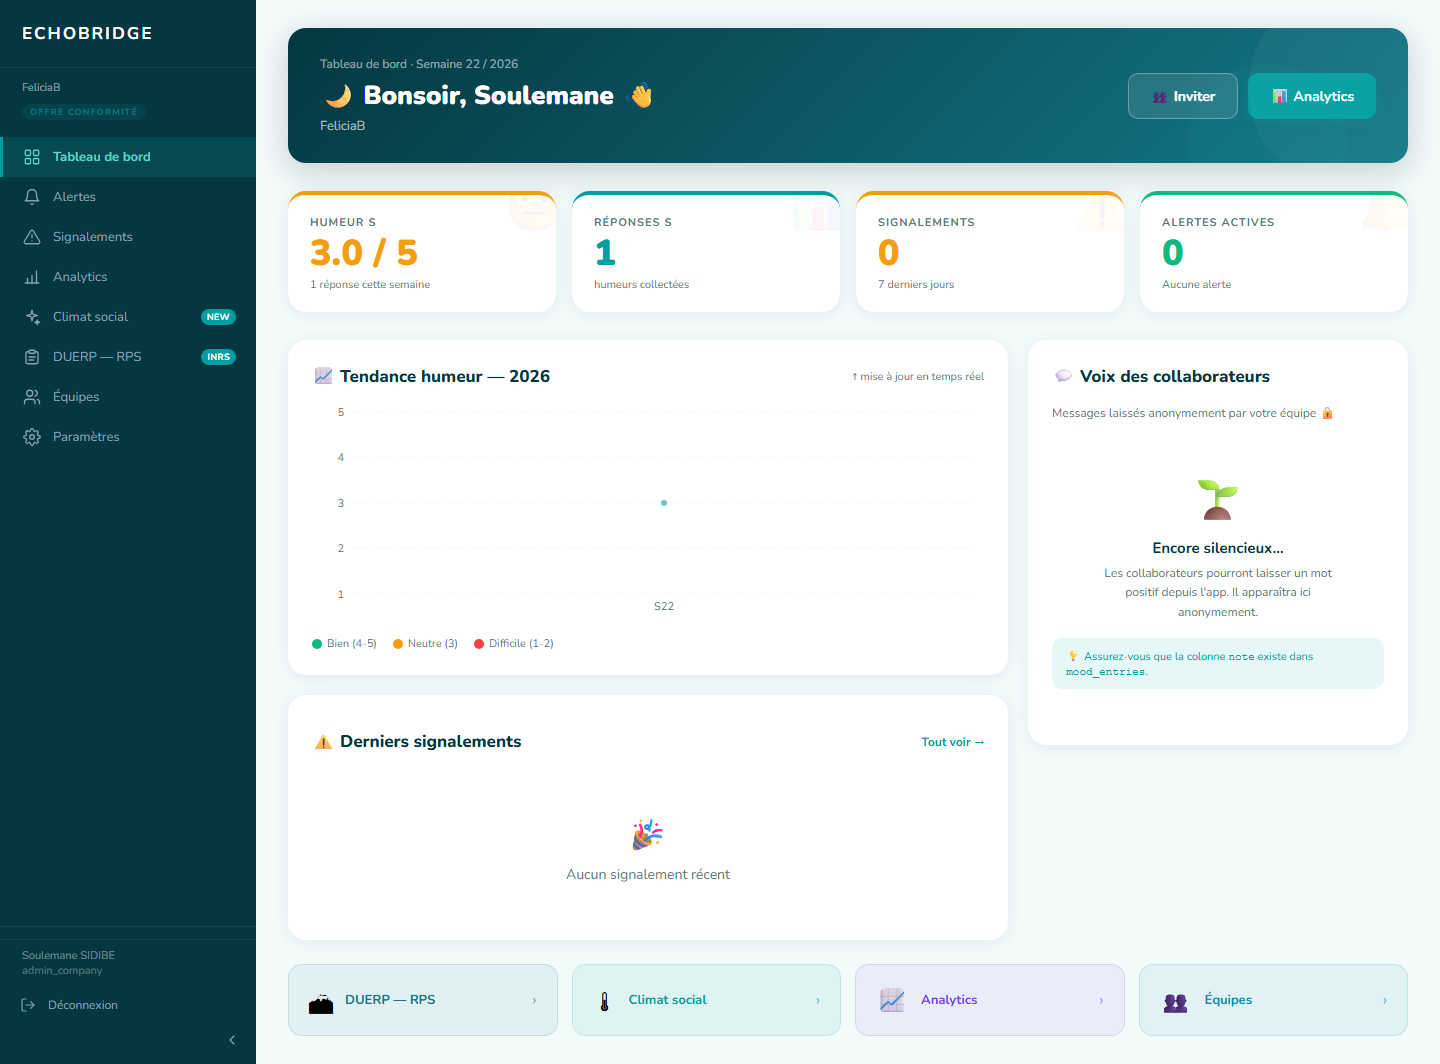Click the sparkle icon beside Climat social

point(32,317)
